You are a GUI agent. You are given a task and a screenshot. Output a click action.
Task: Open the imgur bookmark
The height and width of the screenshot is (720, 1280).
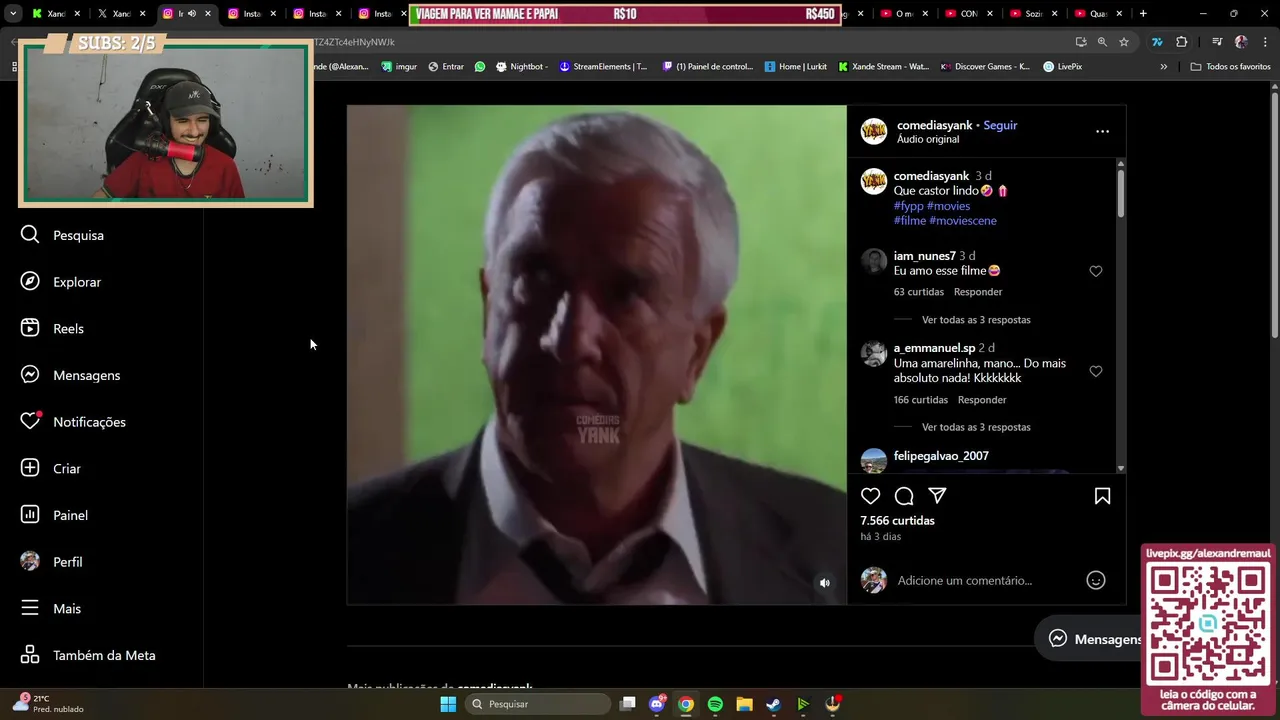tap(399, 67)
